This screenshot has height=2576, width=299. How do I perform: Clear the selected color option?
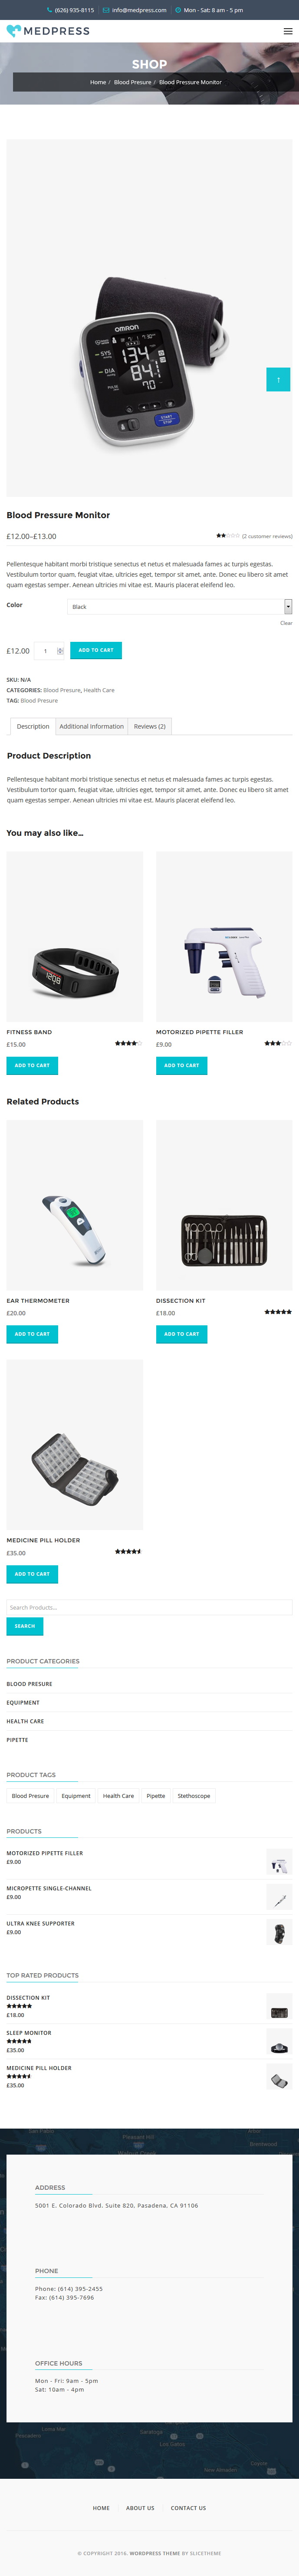(286, 623)
